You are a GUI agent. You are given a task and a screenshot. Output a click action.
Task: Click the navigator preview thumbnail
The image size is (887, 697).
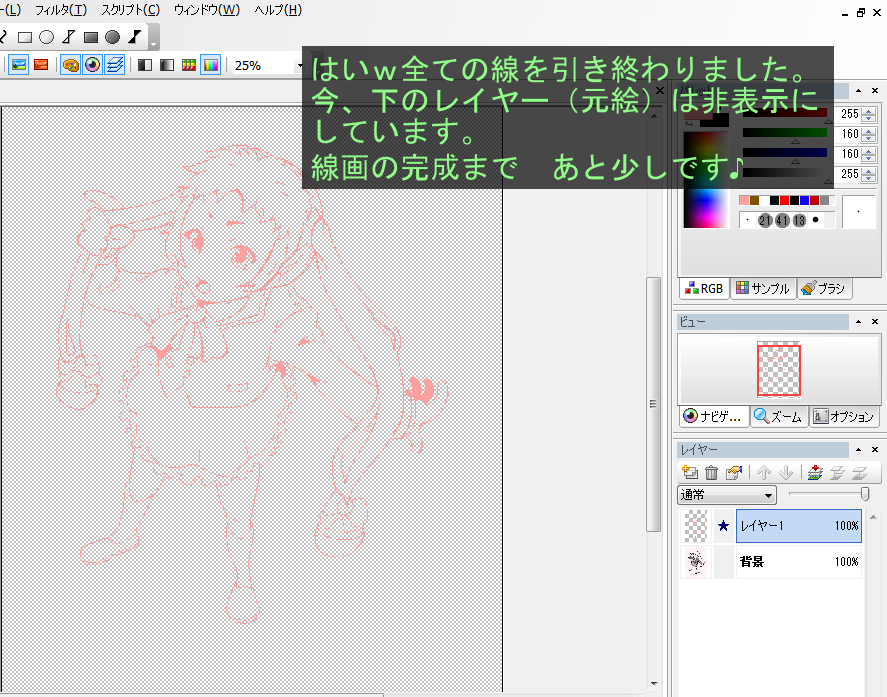(779, 370)
